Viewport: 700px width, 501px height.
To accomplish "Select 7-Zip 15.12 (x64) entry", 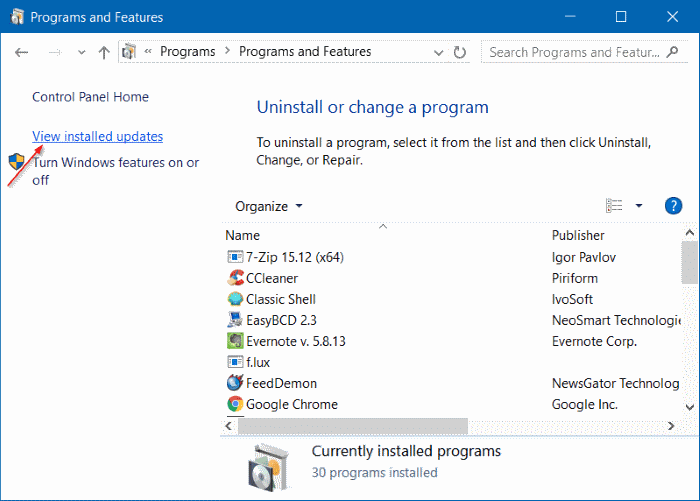I will click(x=295, y=257).
